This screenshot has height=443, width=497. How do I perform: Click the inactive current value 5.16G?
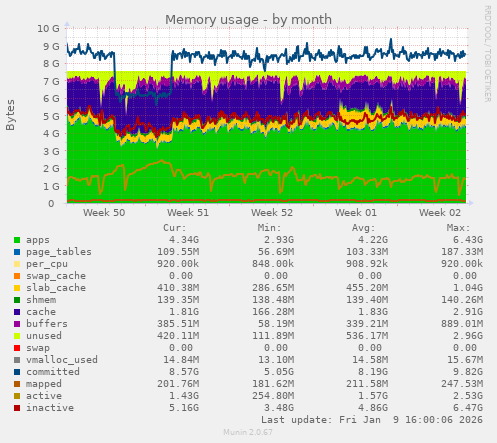(184, 408)
